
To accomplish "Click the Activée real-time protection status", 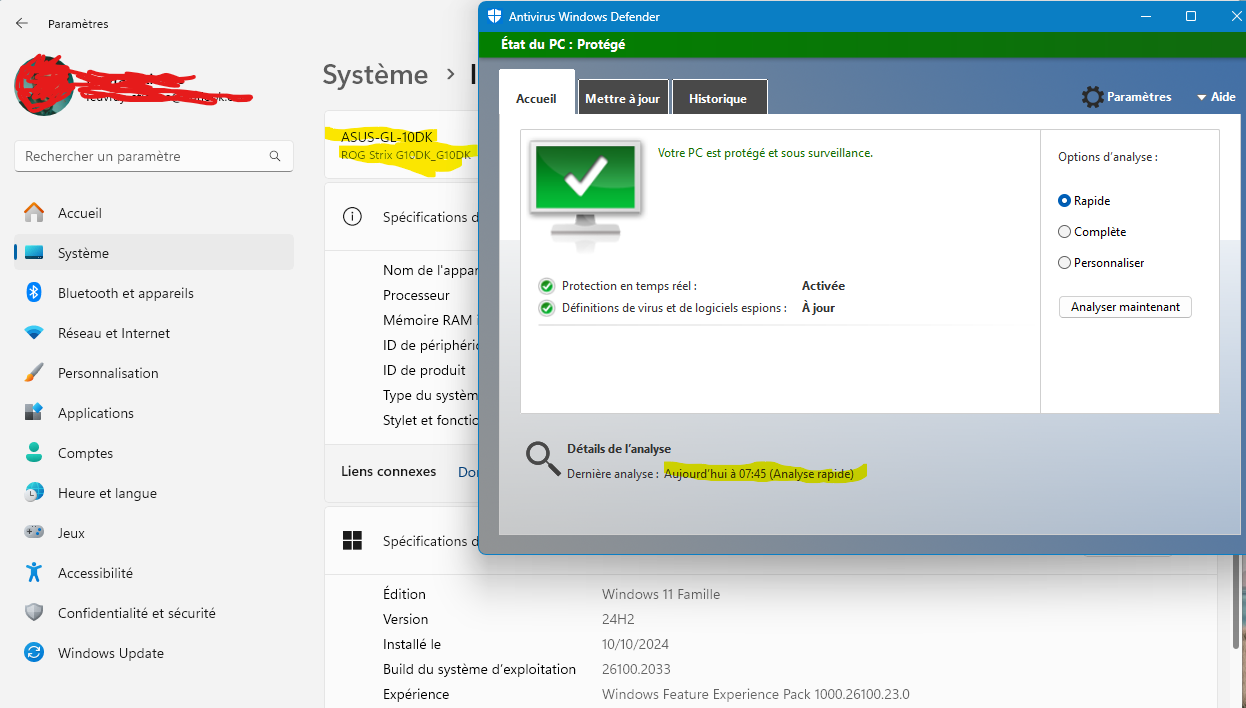I will pyautogui.click(x=823, y=286).
